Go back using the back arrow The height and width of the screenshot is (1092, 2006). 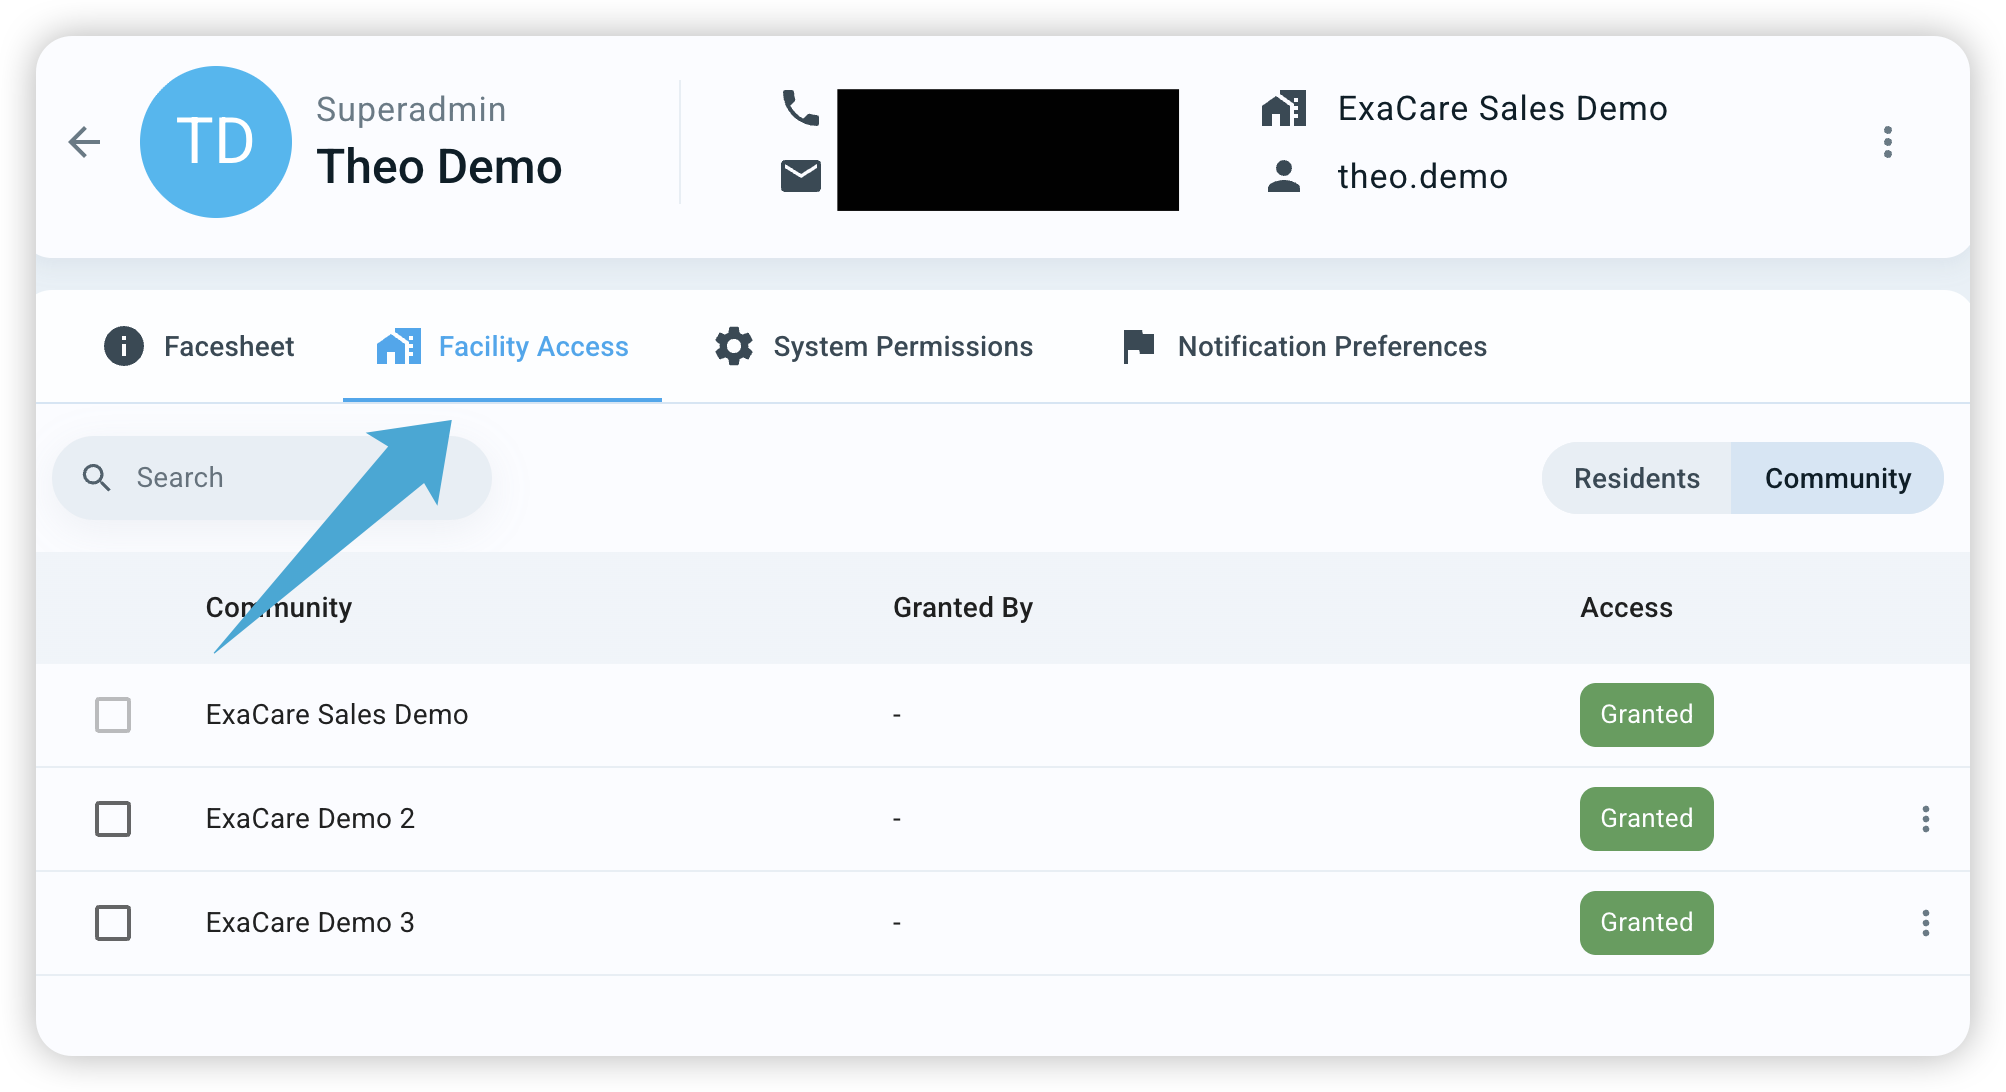[x=85, y=142]
